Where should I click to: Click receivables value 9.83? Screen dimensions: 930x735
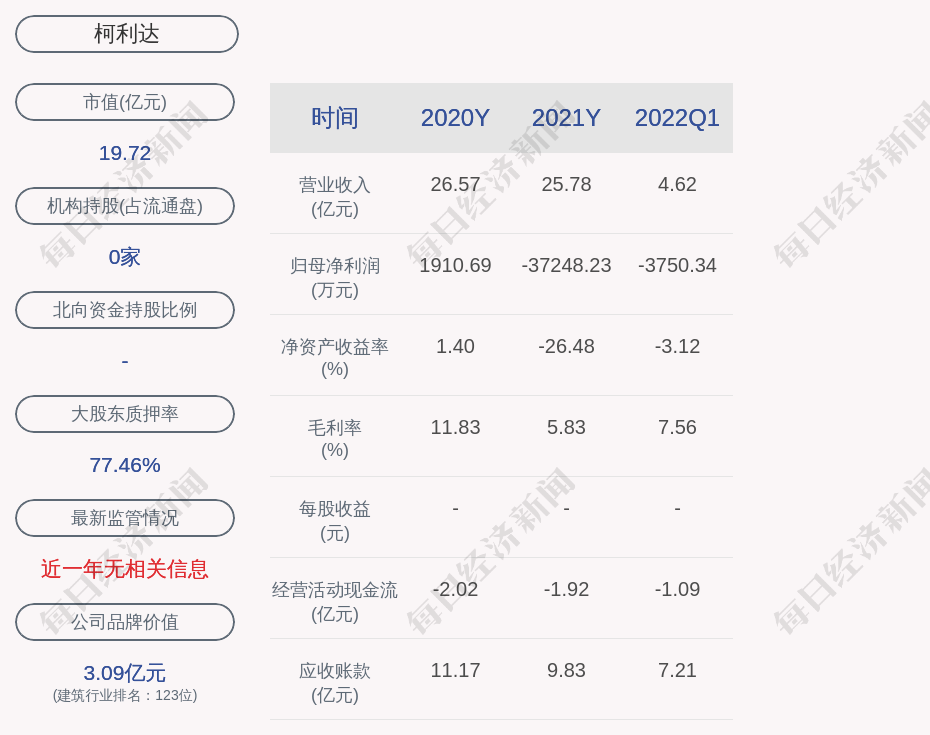tap(566, 670)
